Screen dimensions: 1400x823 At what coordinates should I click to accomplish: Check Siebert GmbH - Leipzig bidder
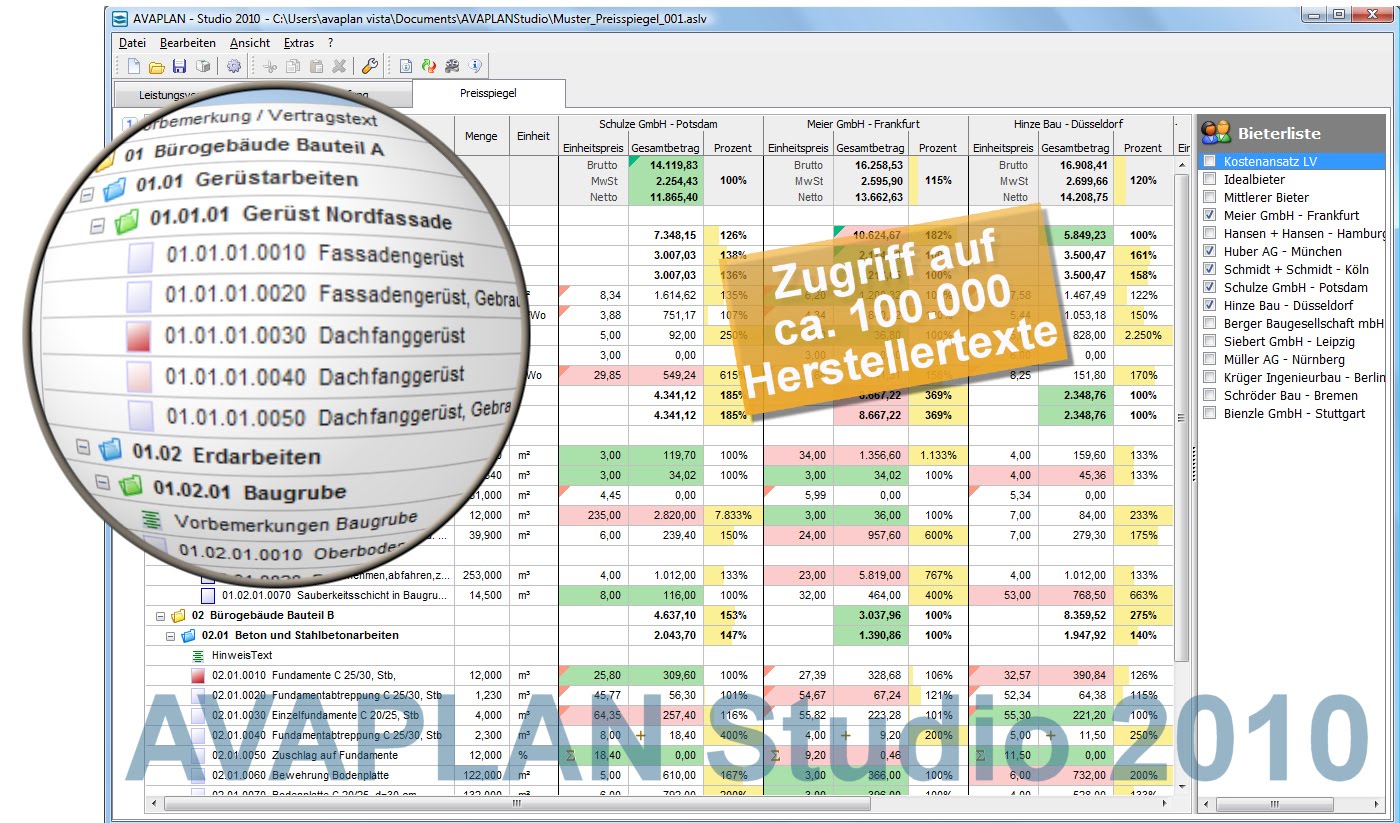click(x=1211, y=342)
